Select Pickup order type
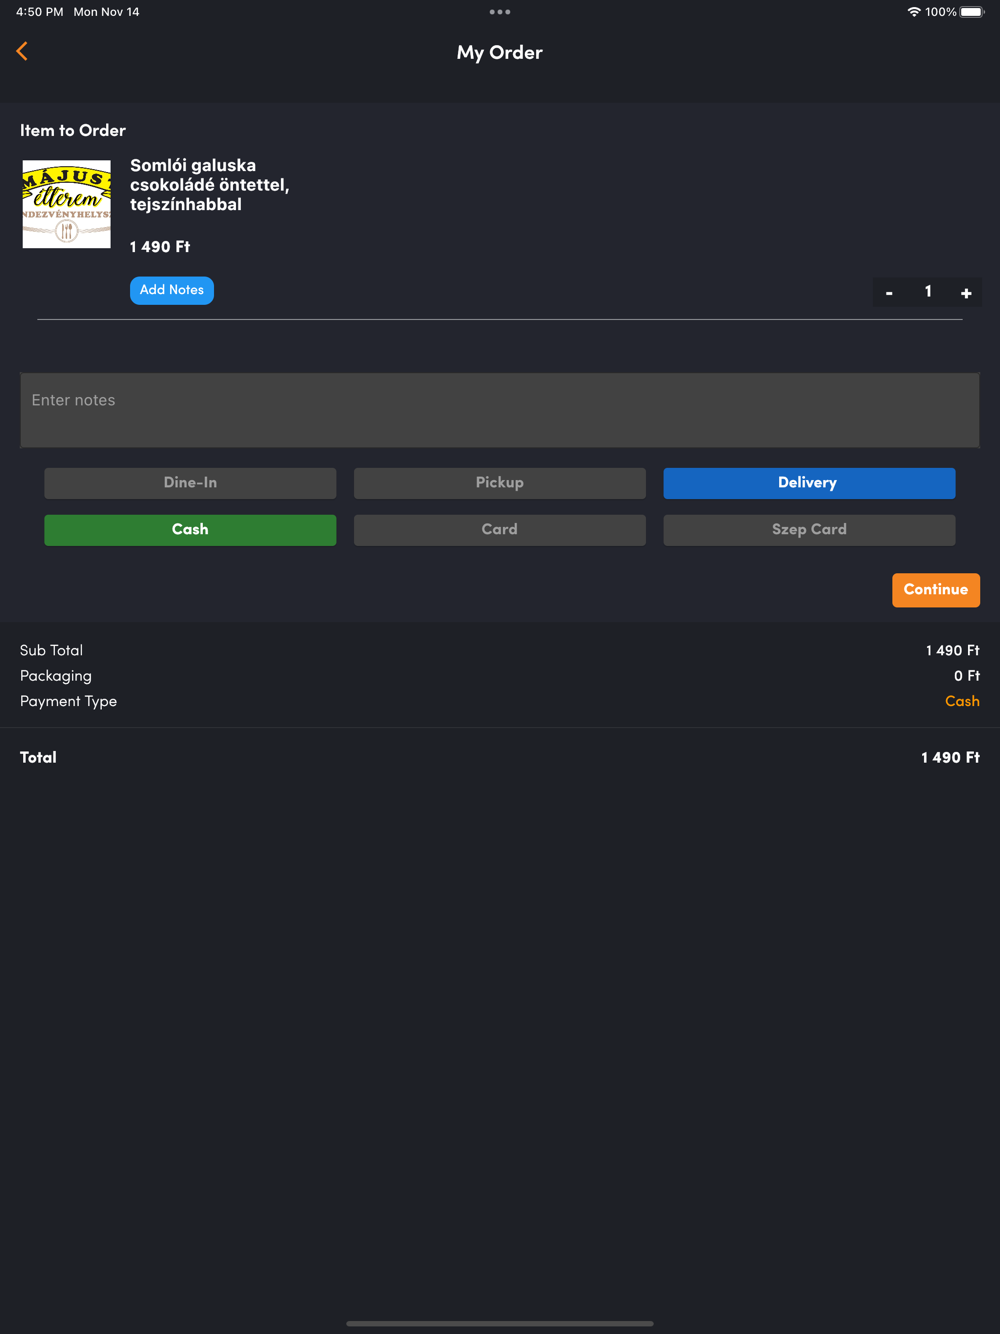The height and width of the screenshot is (1334, 1000). pyautogui.click(x=500, y=483)
